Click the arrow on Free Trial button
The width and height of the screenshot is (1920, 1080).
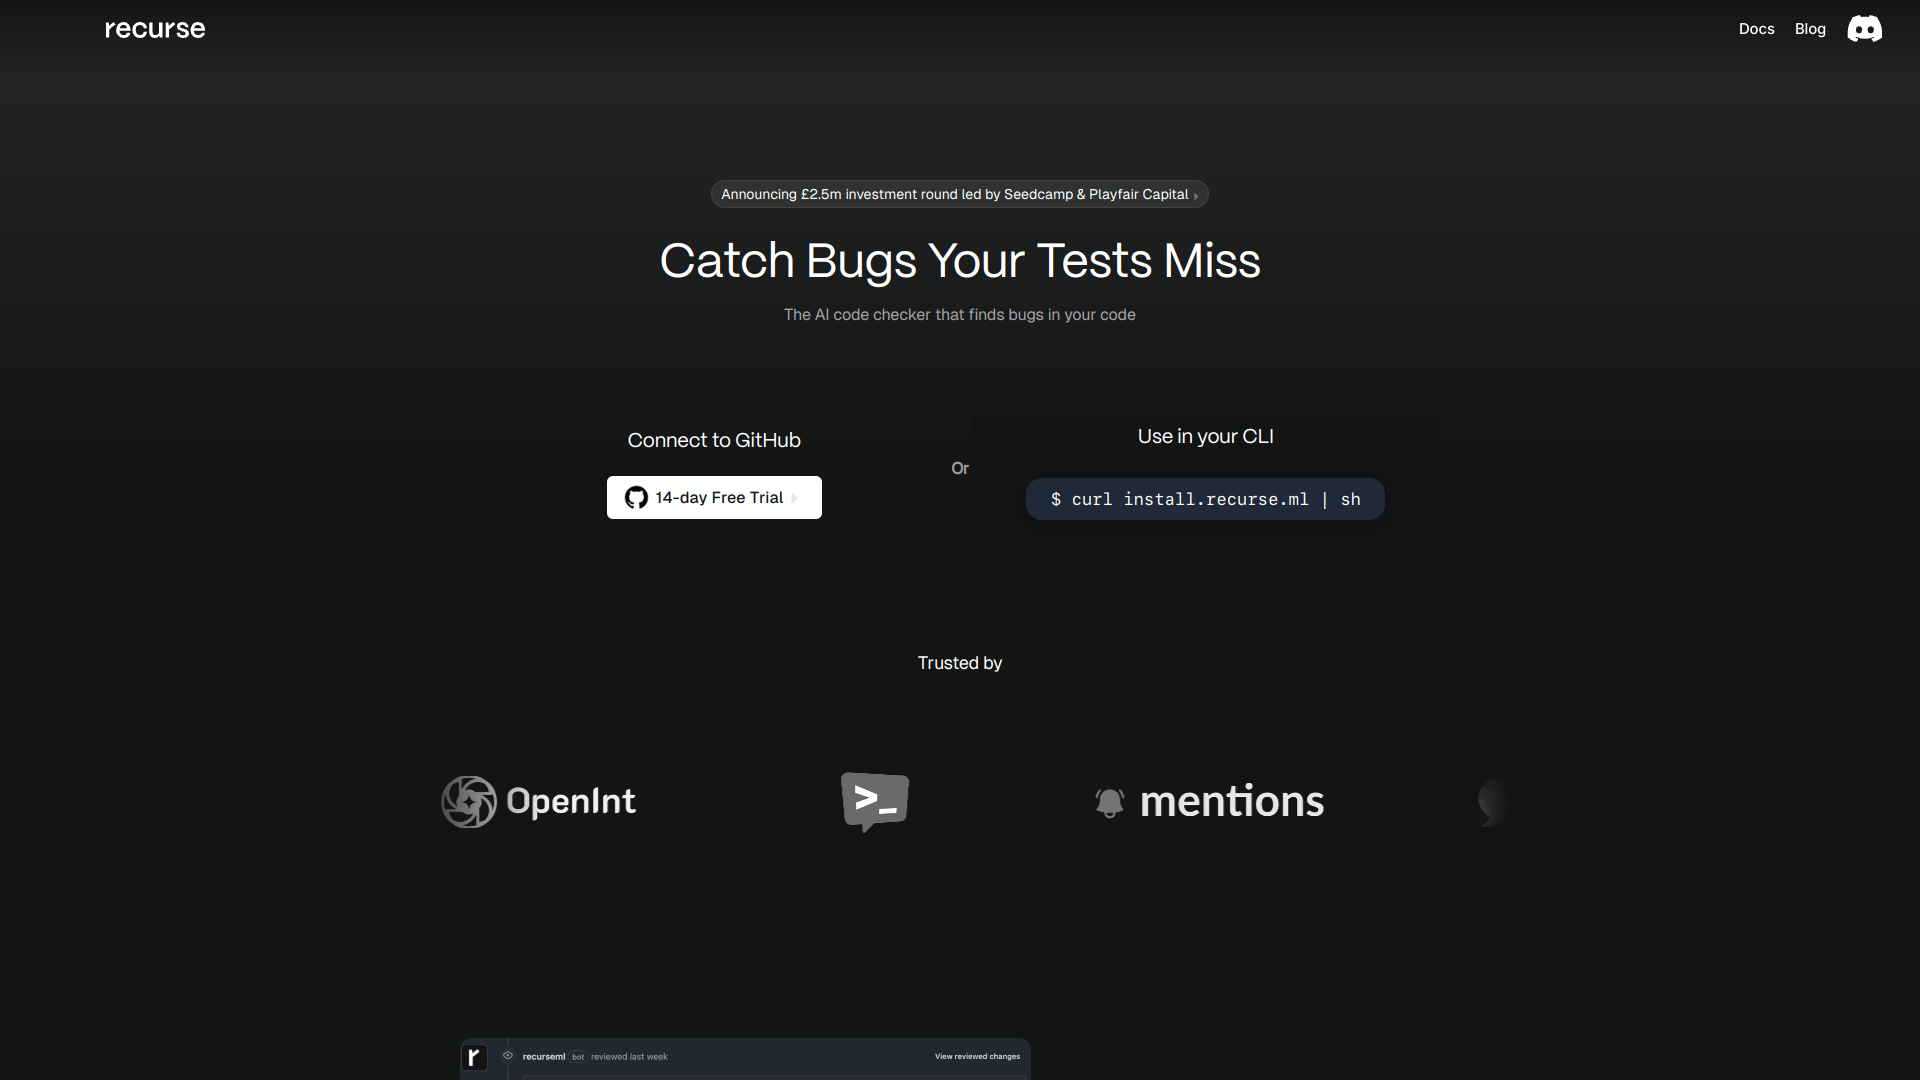click(795, 498)
